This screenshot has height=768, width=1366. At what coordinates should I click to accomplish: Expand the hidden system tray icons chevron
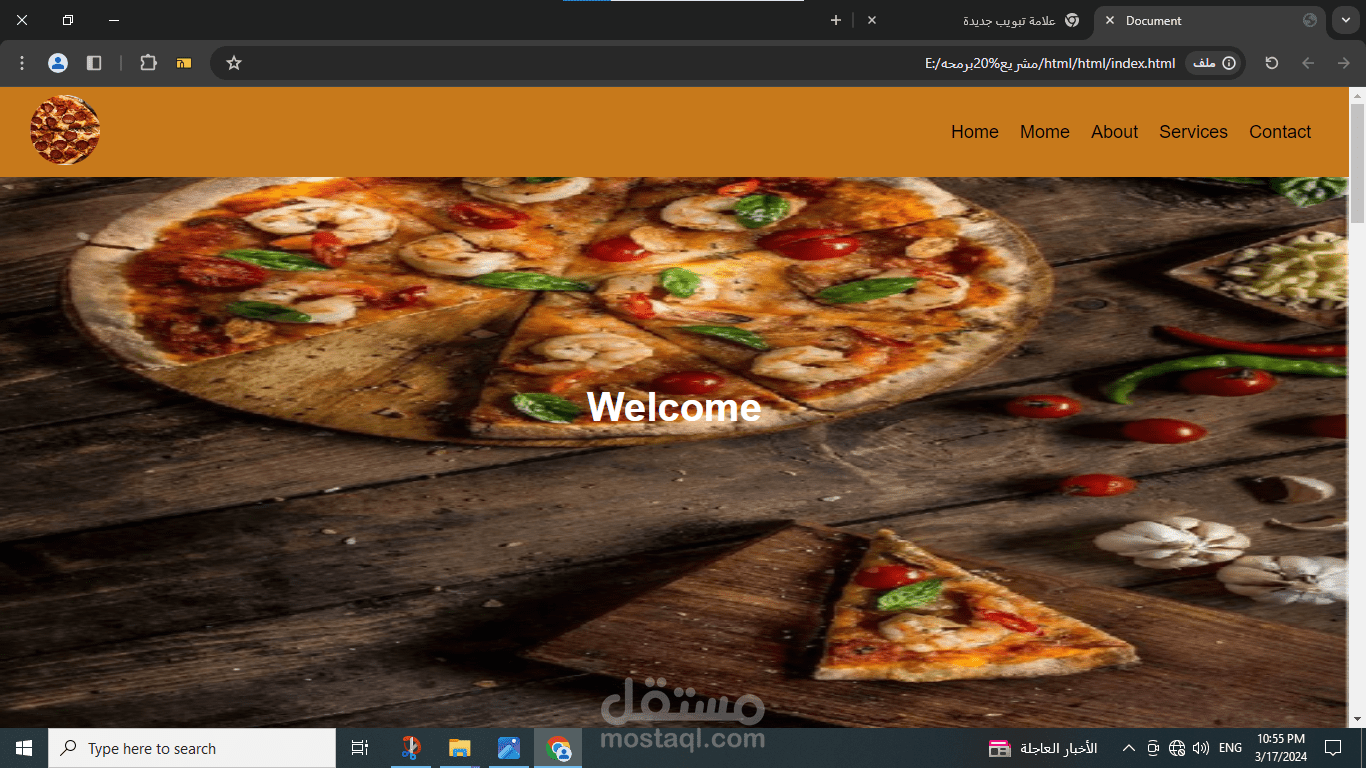click(x=1129, y=748)
